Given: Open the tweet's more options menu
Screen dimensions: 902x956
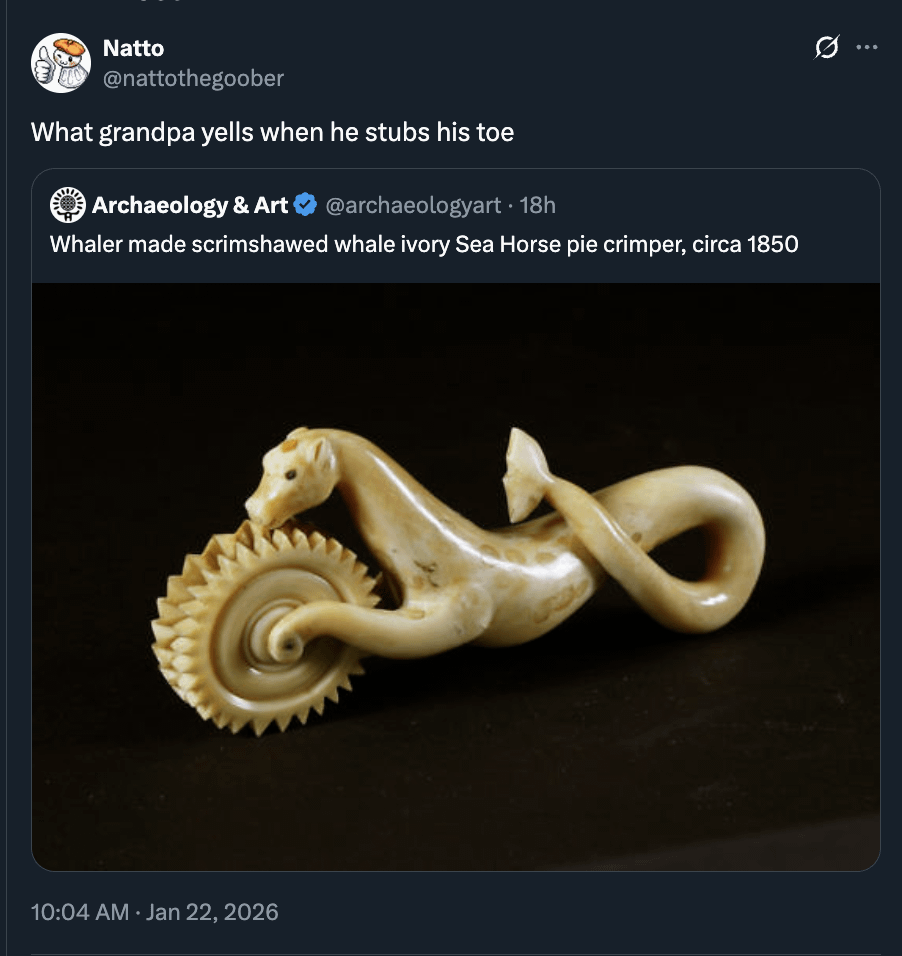Looking at the screenshot, I should 867,48.
